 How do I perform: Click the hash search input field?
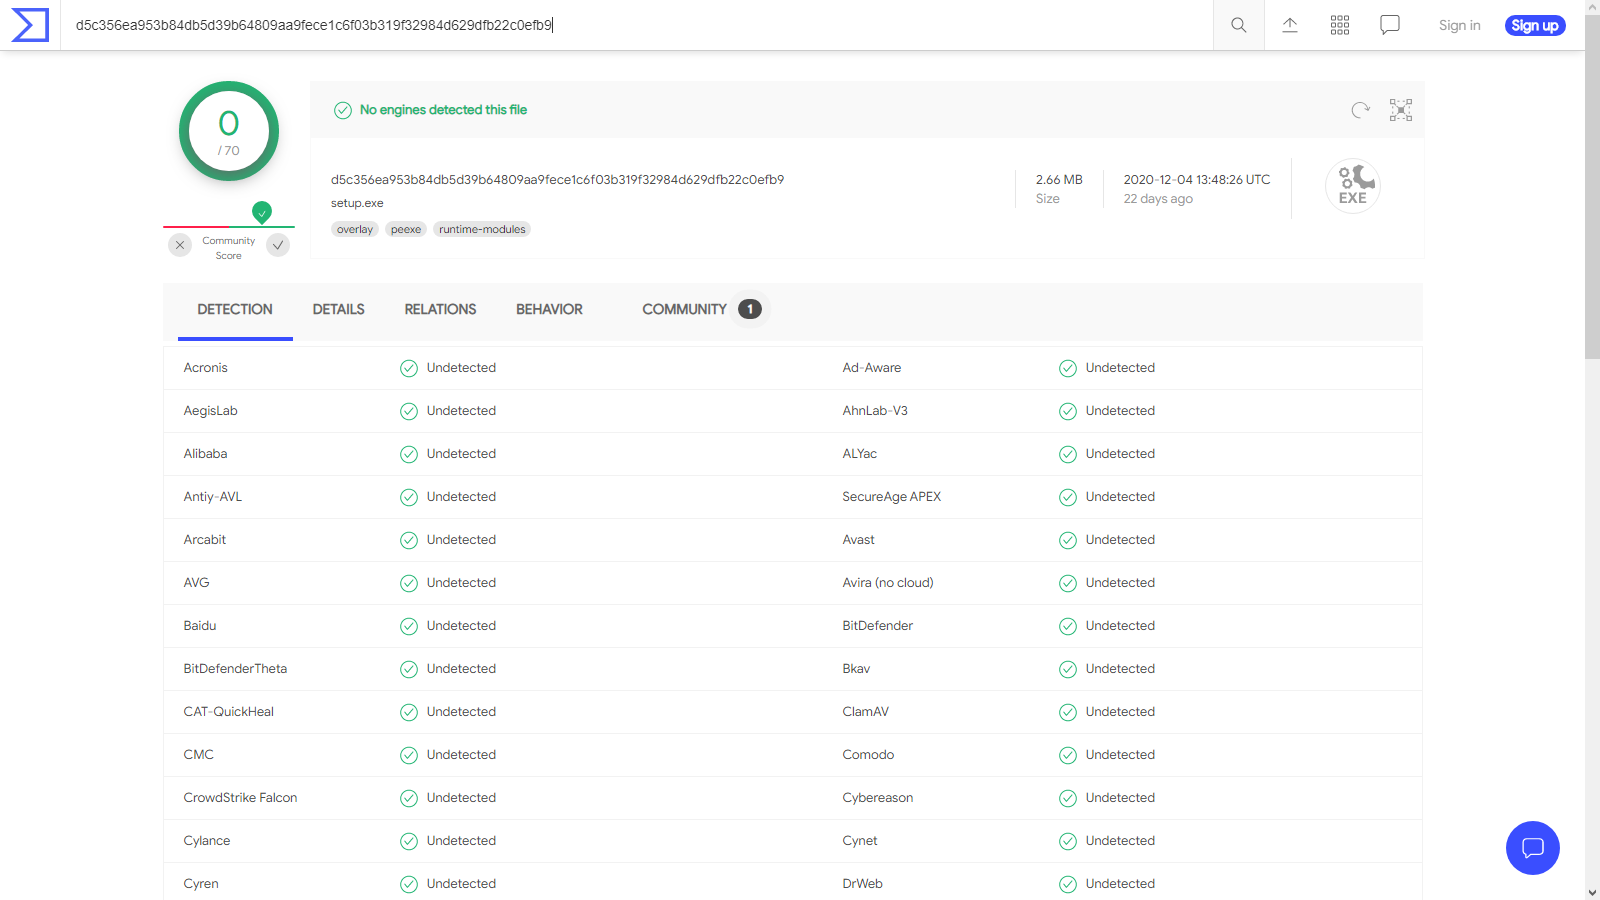640,25
